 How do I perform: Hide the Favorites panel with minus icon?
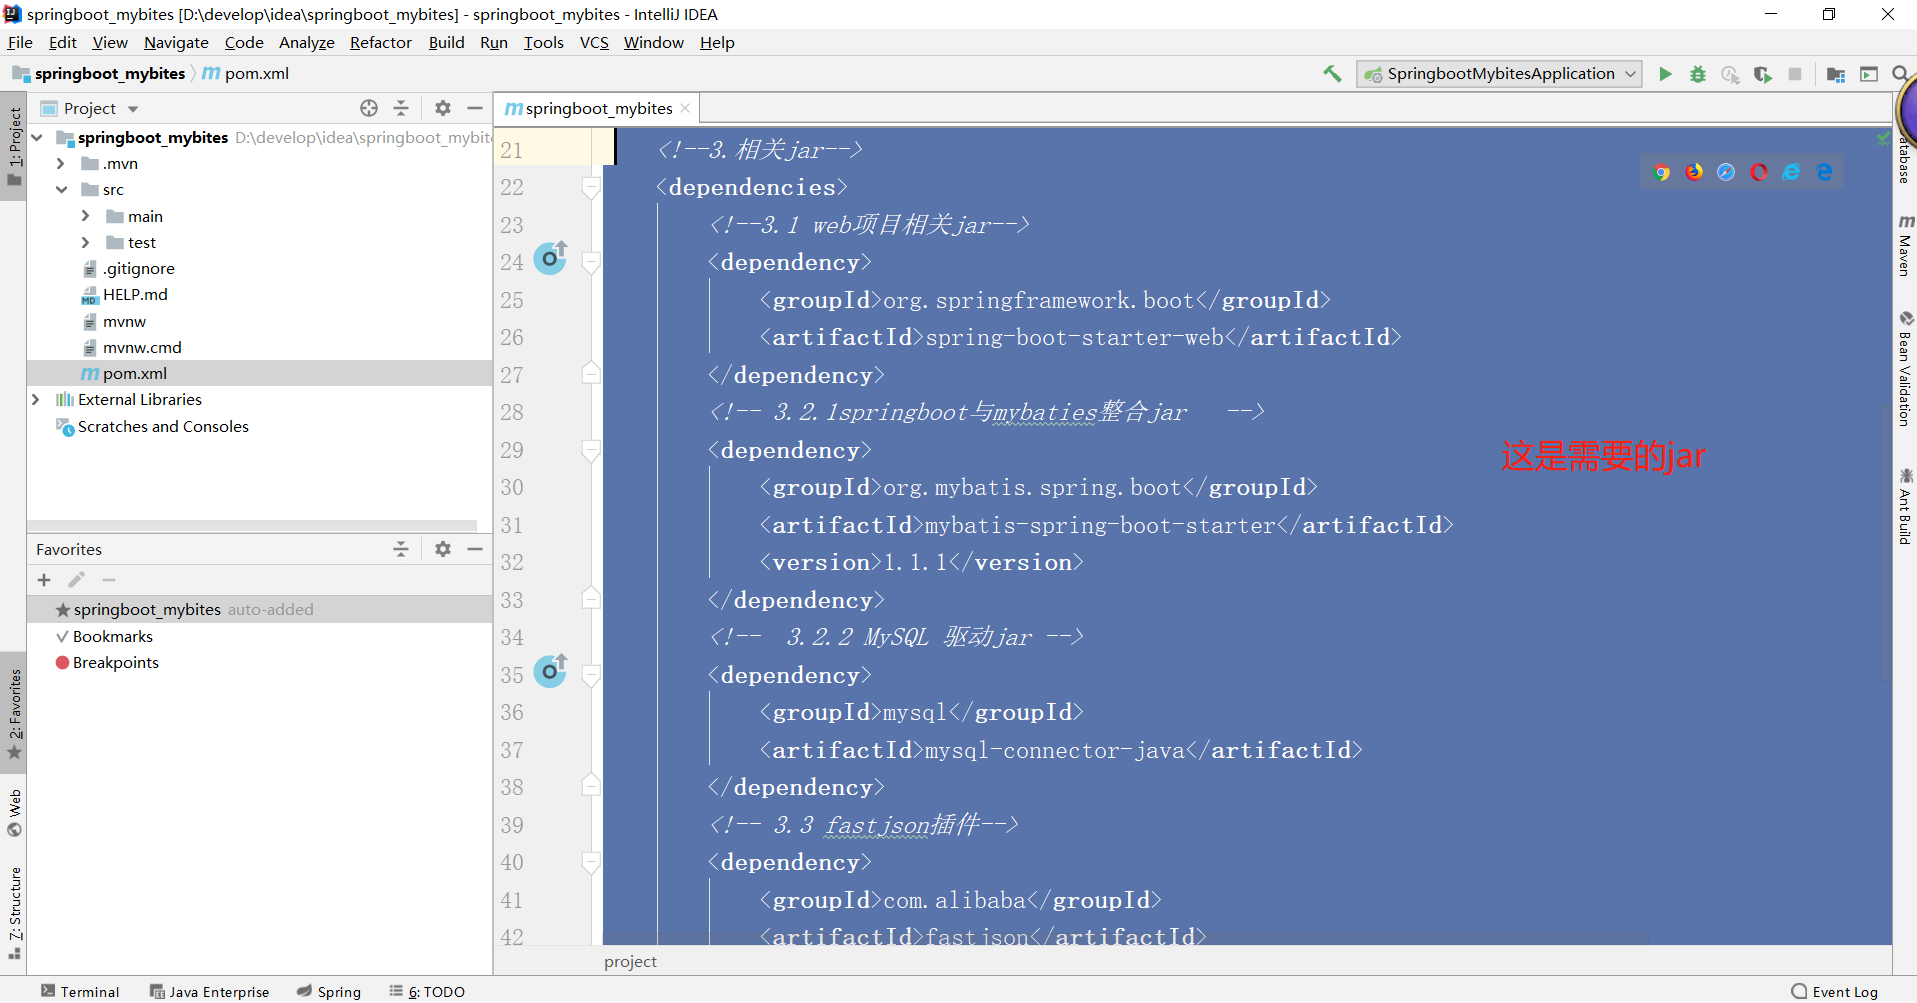point(475,549)
